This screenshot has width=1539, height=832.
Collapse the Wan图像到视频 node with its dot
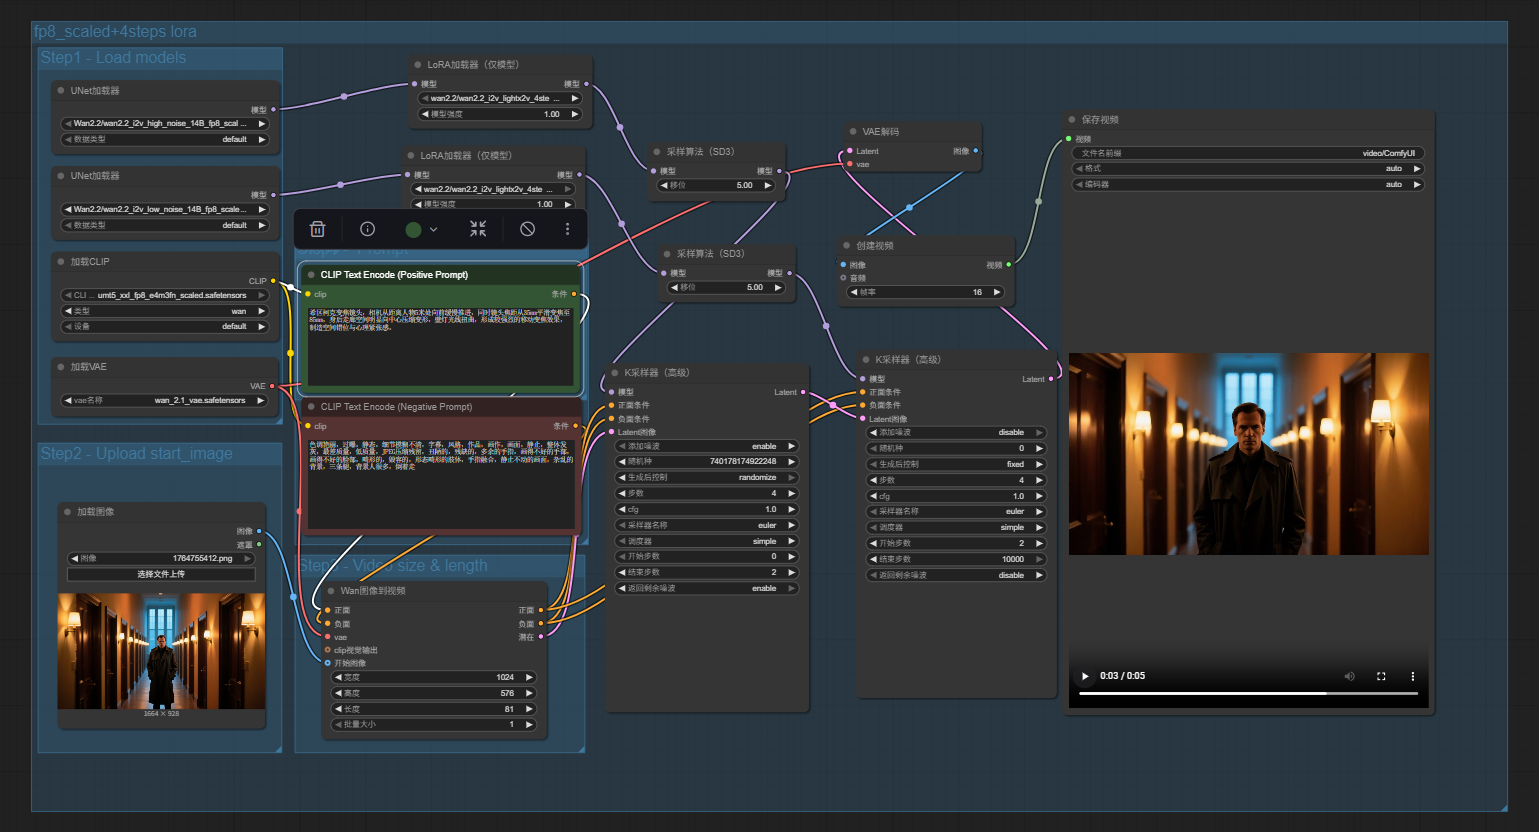[x=331, y=590]
